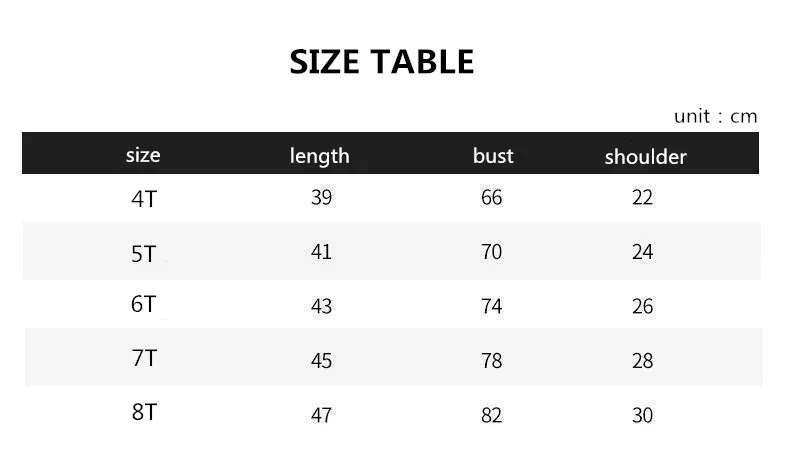The height and width of the screenshot is (452, 790).
Task: Select the 4T size row label
Action: coord(144,198)
